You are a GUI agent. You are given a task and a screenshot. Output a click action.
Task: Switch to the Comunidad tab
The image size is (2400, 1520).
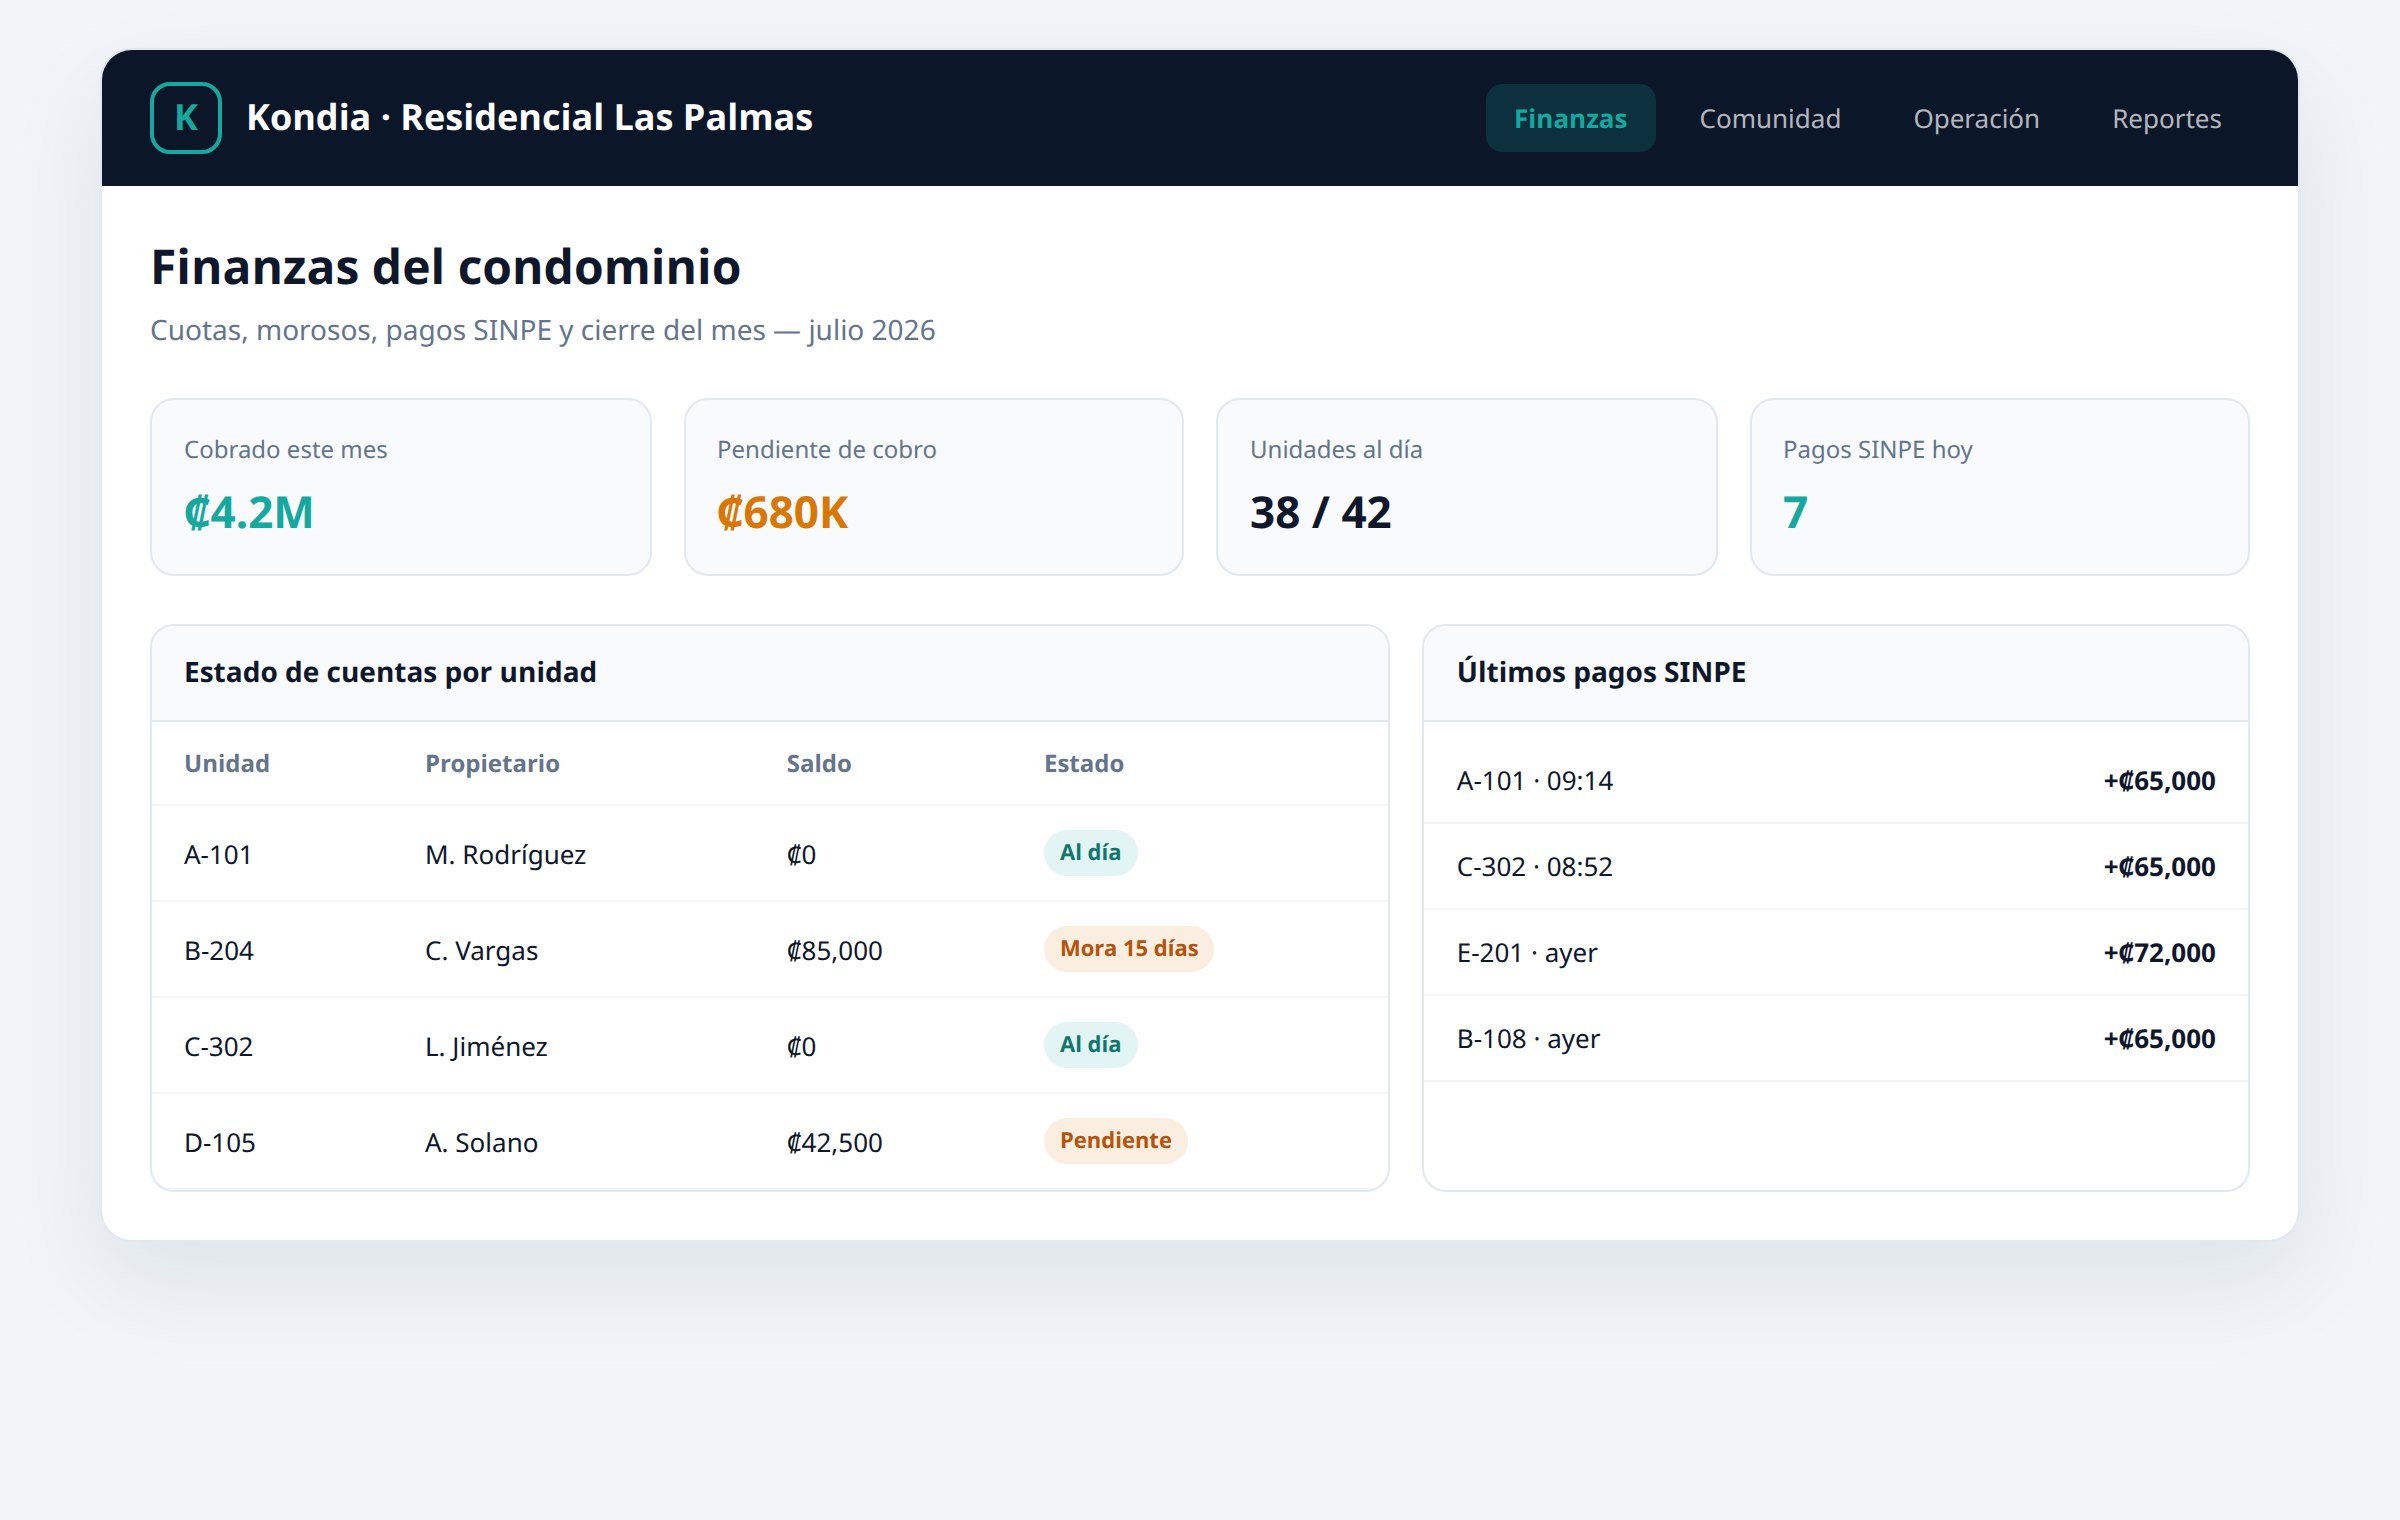click(x=1770, y=118)
